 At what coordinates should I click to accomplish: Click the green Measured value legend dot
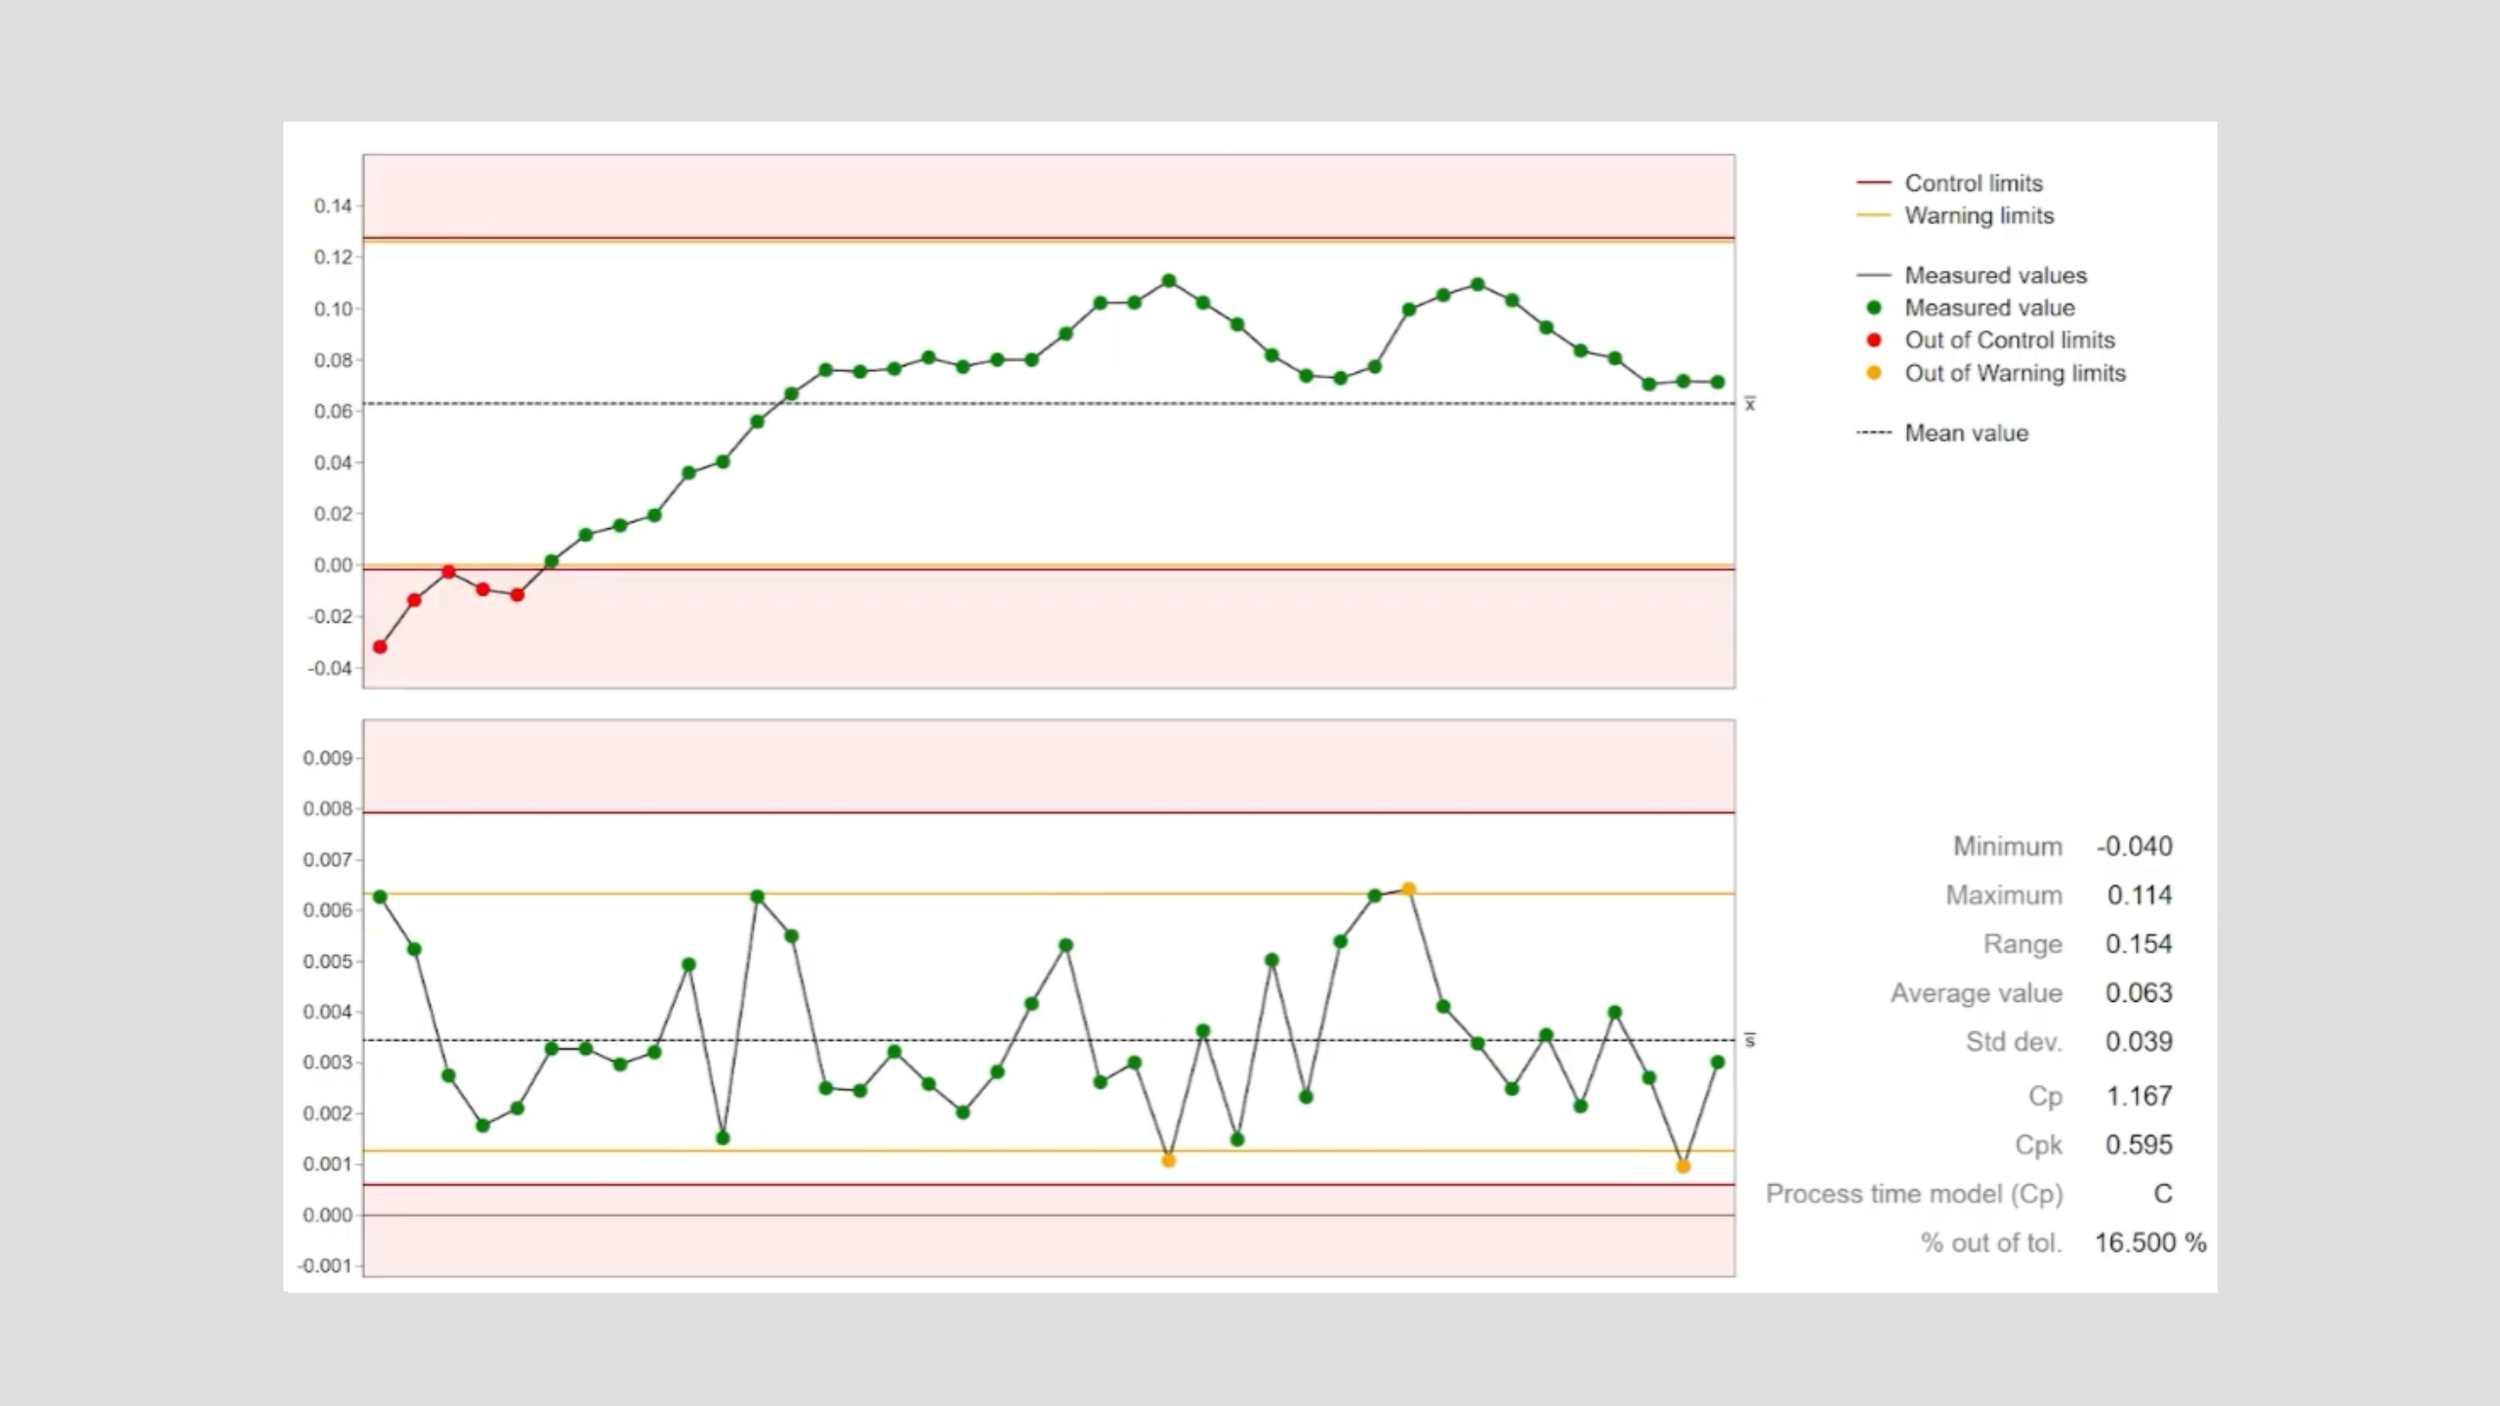click(x=1874, y=308)
